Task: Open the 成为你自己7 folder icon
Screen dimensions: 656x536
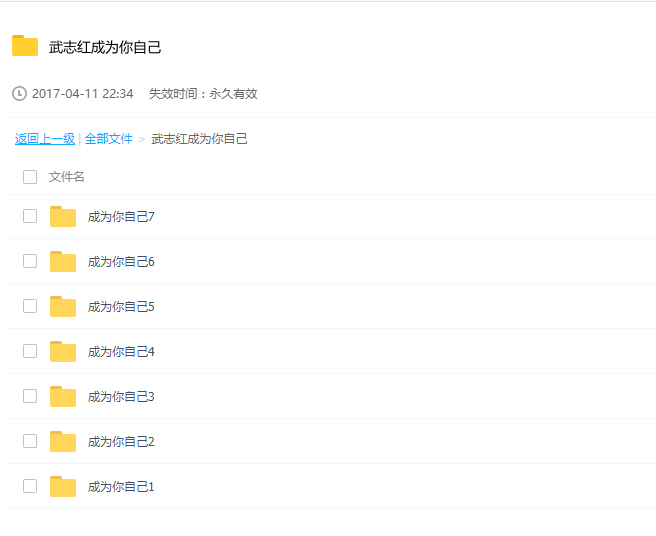Action: click(x=63, y=217)
